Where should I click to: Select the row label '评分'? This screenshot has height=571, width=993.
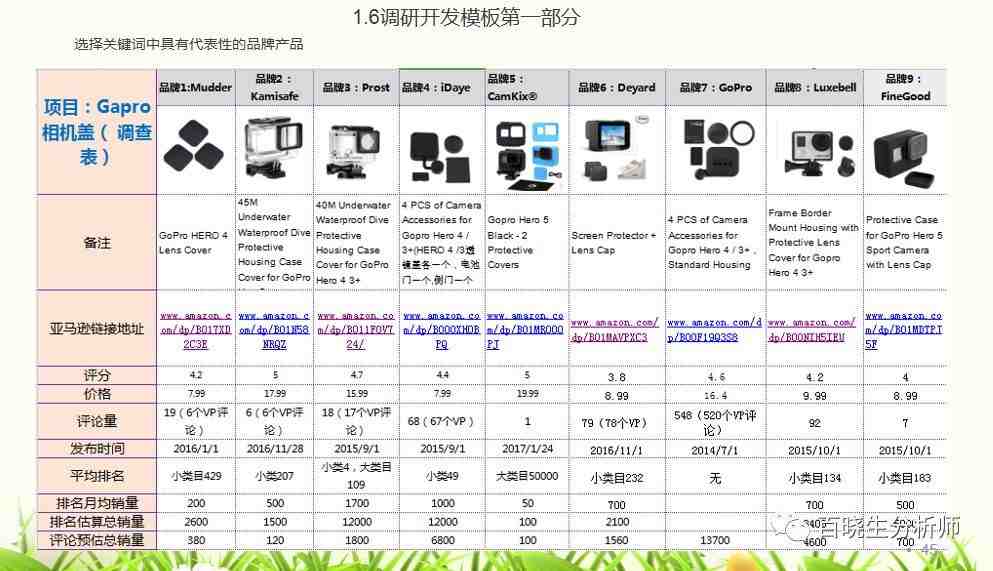pyautogui.click(x=96, y=375)
